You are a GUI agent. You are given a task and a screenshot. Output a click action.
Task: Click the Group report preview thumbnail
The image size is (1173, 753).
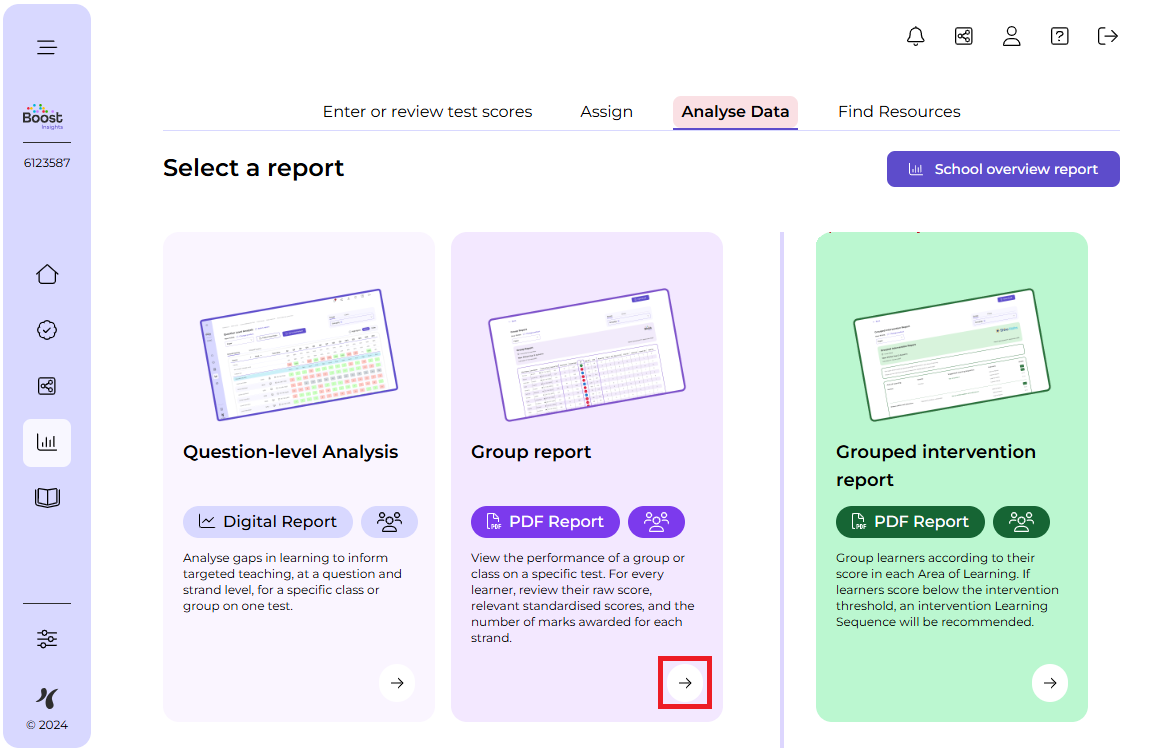tap(586, 355)
